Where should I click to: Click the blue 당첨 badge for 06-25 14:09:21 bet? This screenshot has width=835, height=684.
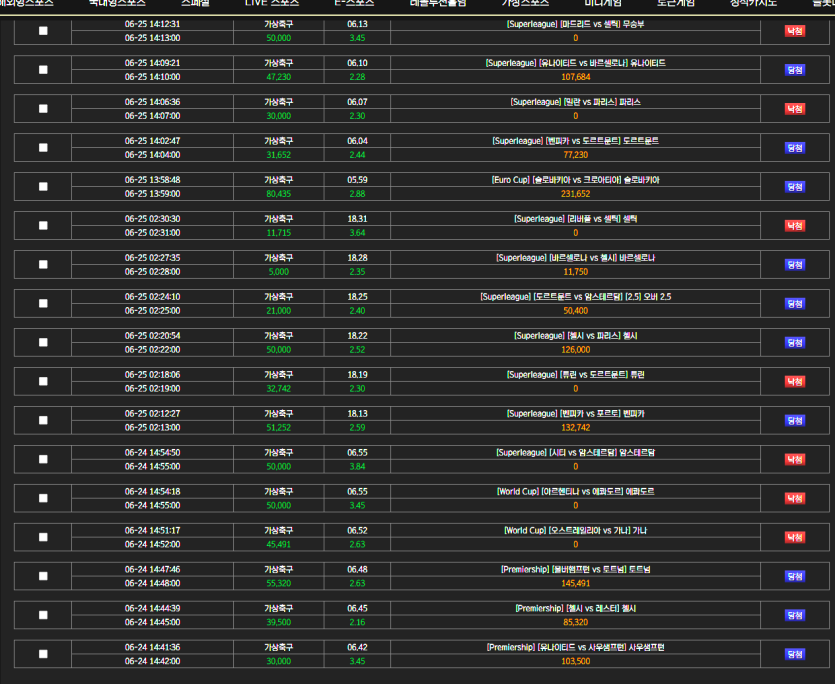794,70
